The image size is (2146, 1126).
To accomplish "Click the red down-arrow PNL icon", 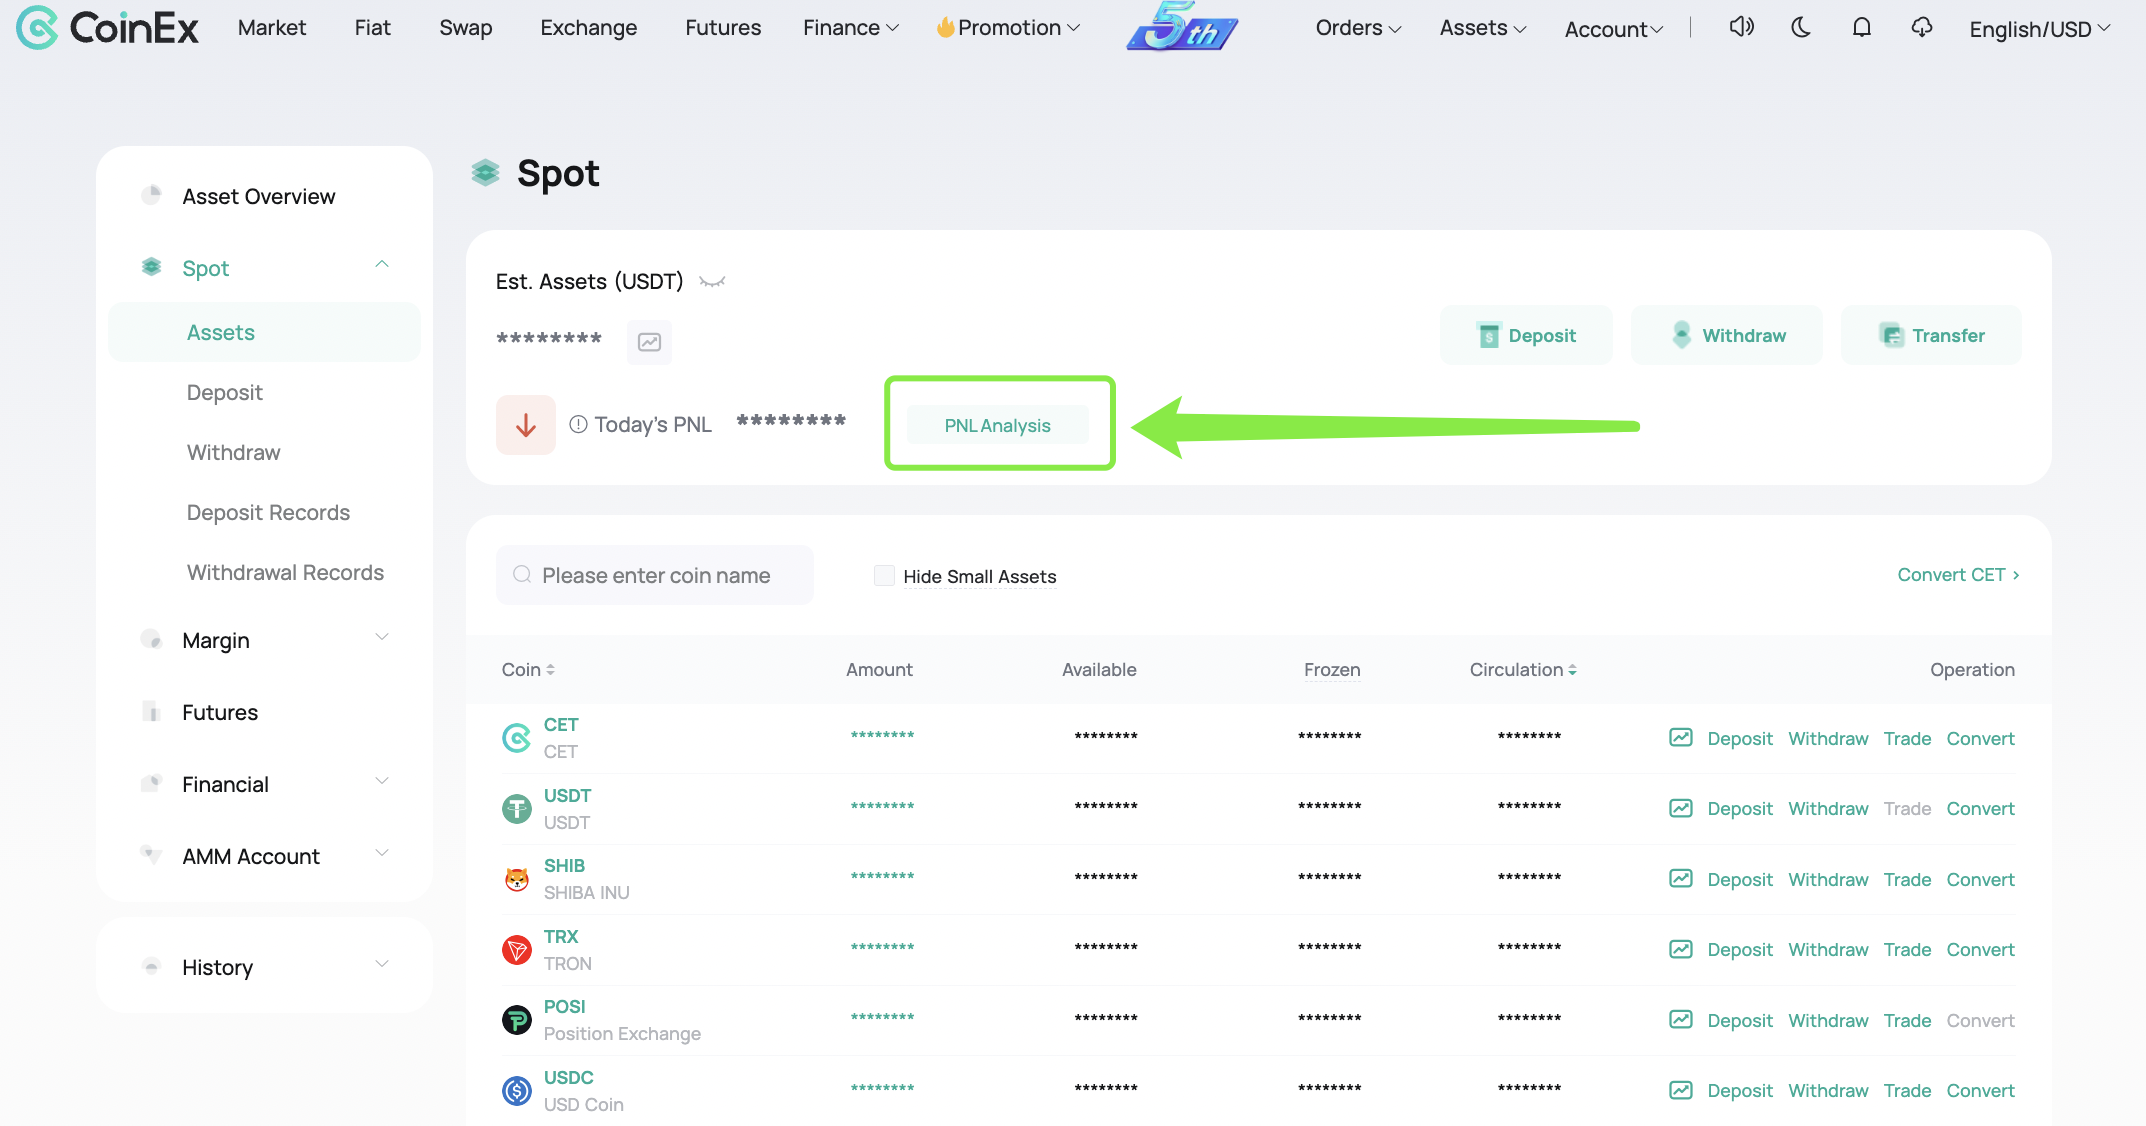I will point(526,425).
